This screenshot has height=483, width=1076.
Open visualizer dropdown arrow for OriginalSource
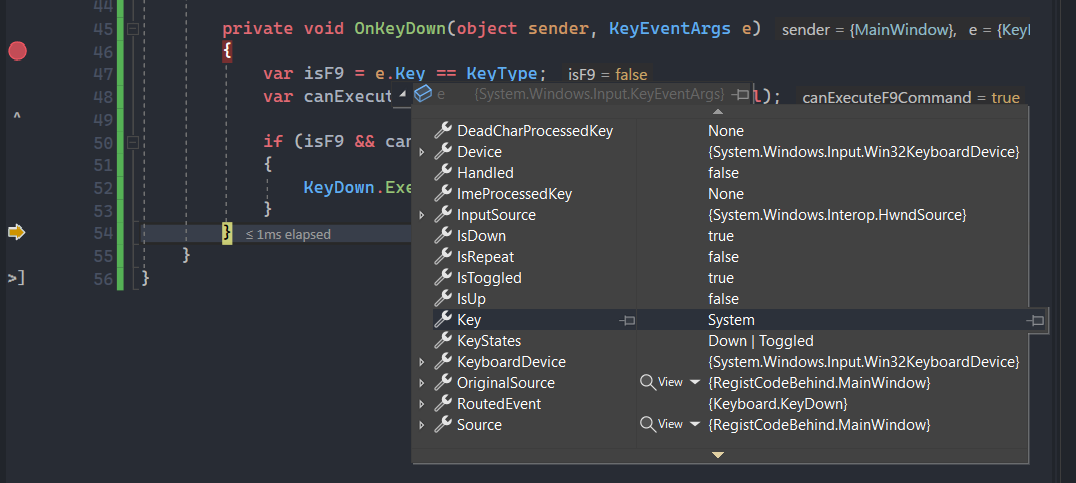[694, 383]
